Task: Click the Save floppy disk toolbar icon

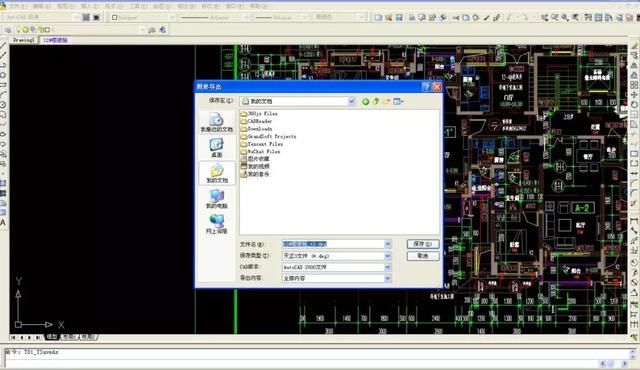Action: pos(399,18)
